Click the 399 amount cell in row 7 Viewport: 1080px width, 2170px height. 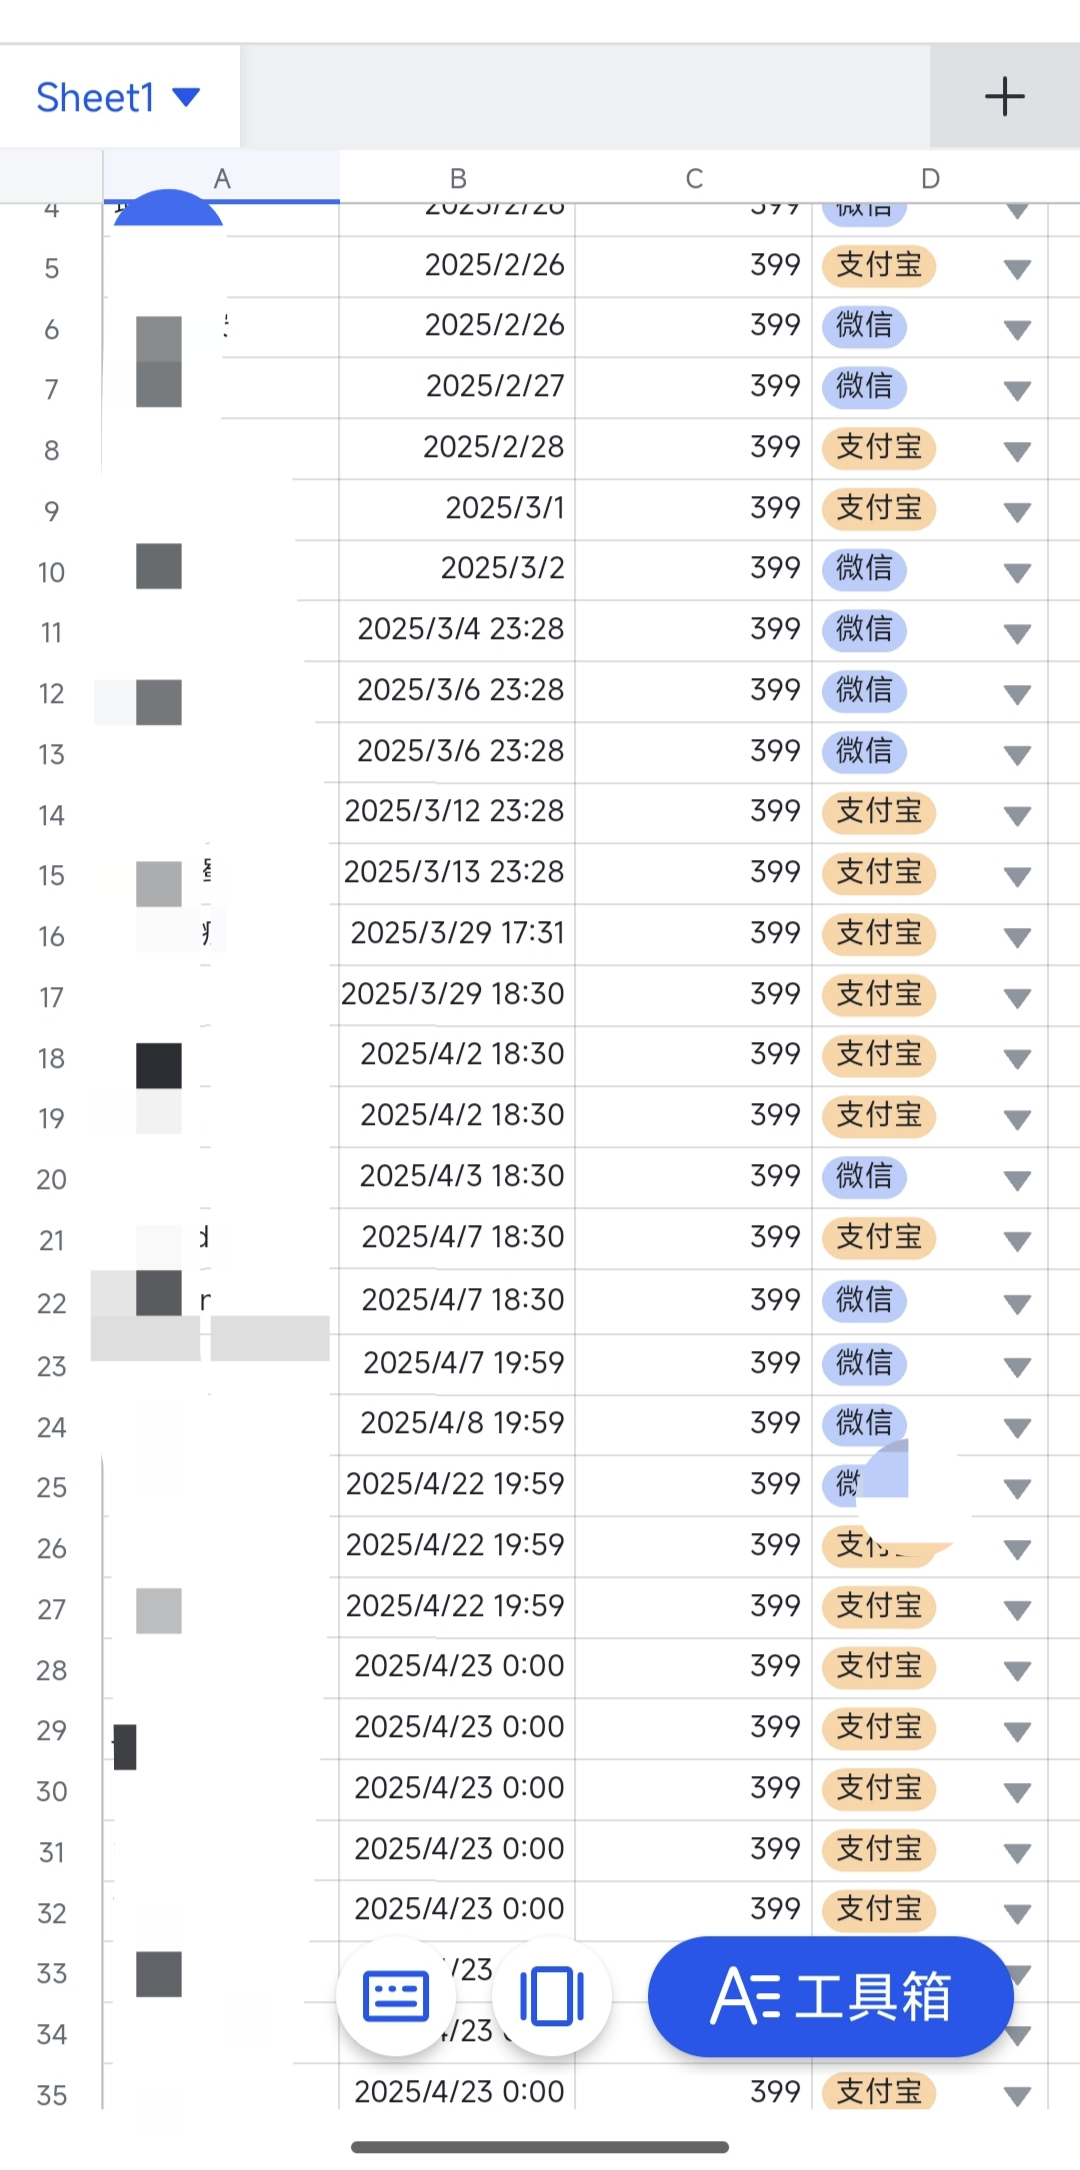point(694,386)
